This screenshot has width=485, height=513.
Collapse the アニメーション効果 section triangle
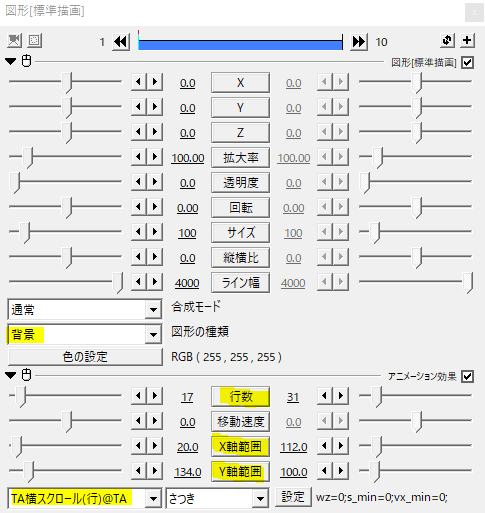10,375
